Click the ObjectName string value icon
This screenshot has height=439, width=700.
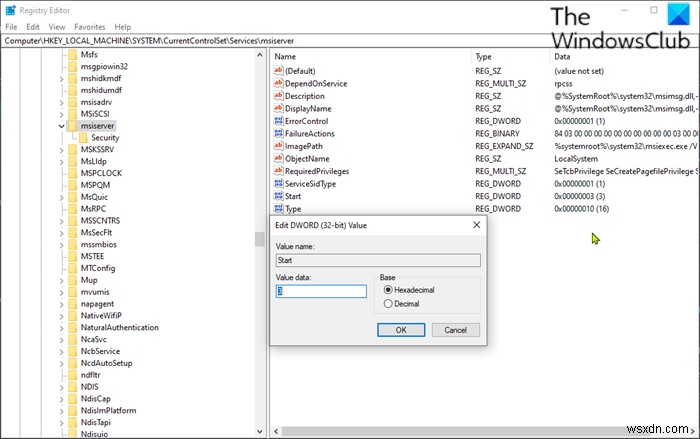click(279, 158)
